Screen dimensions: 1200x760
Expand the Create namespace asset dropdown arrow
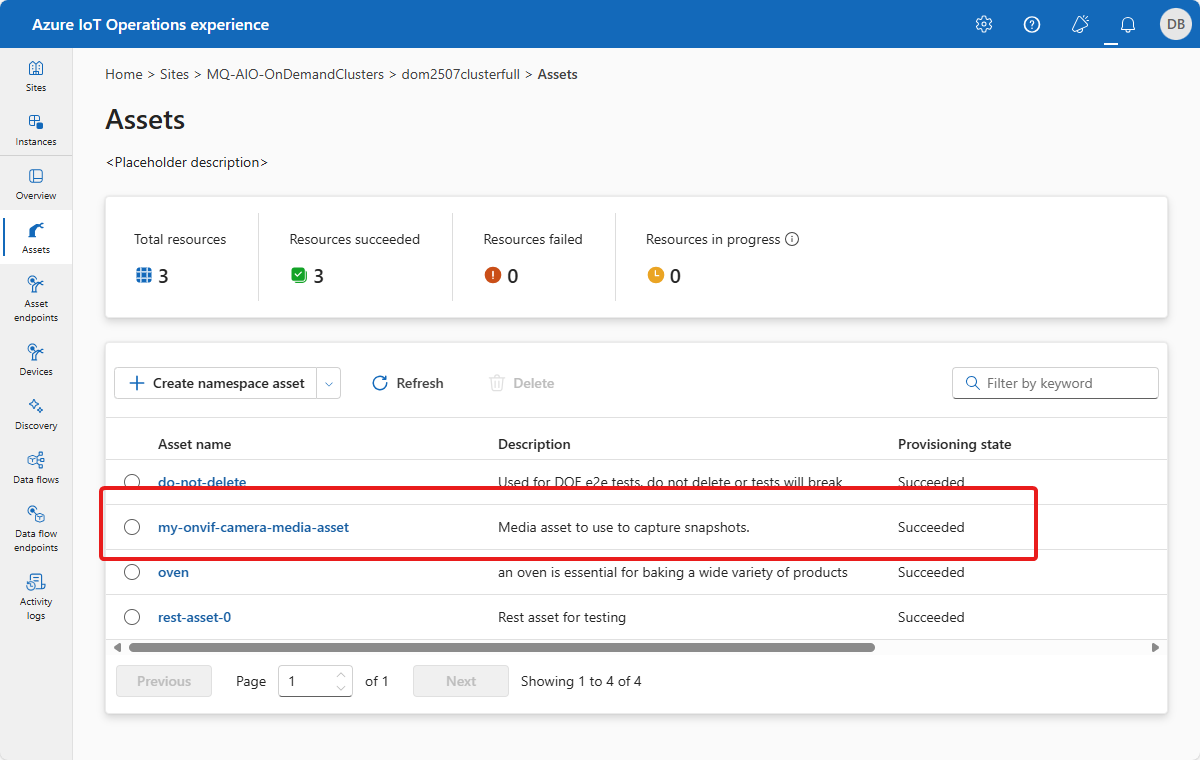(x=329, y=383)
